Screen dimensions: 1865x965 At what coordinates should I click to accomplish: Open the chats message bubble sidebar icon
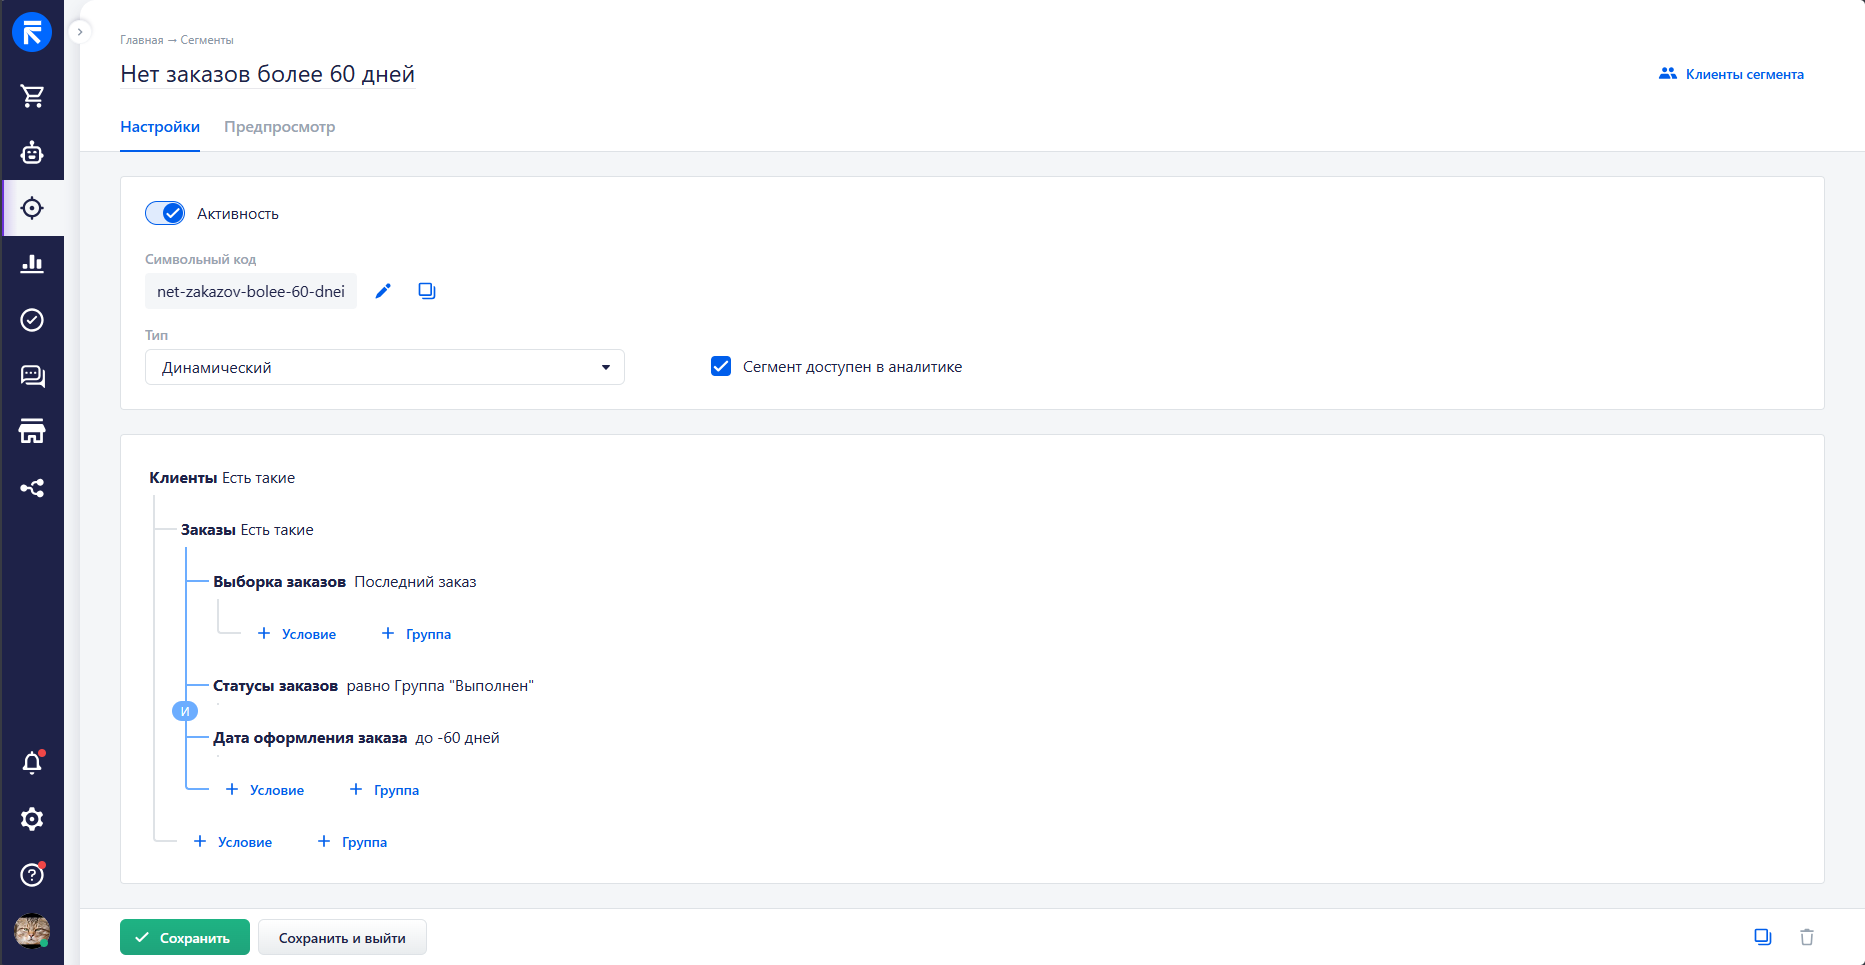click(32, 376)
